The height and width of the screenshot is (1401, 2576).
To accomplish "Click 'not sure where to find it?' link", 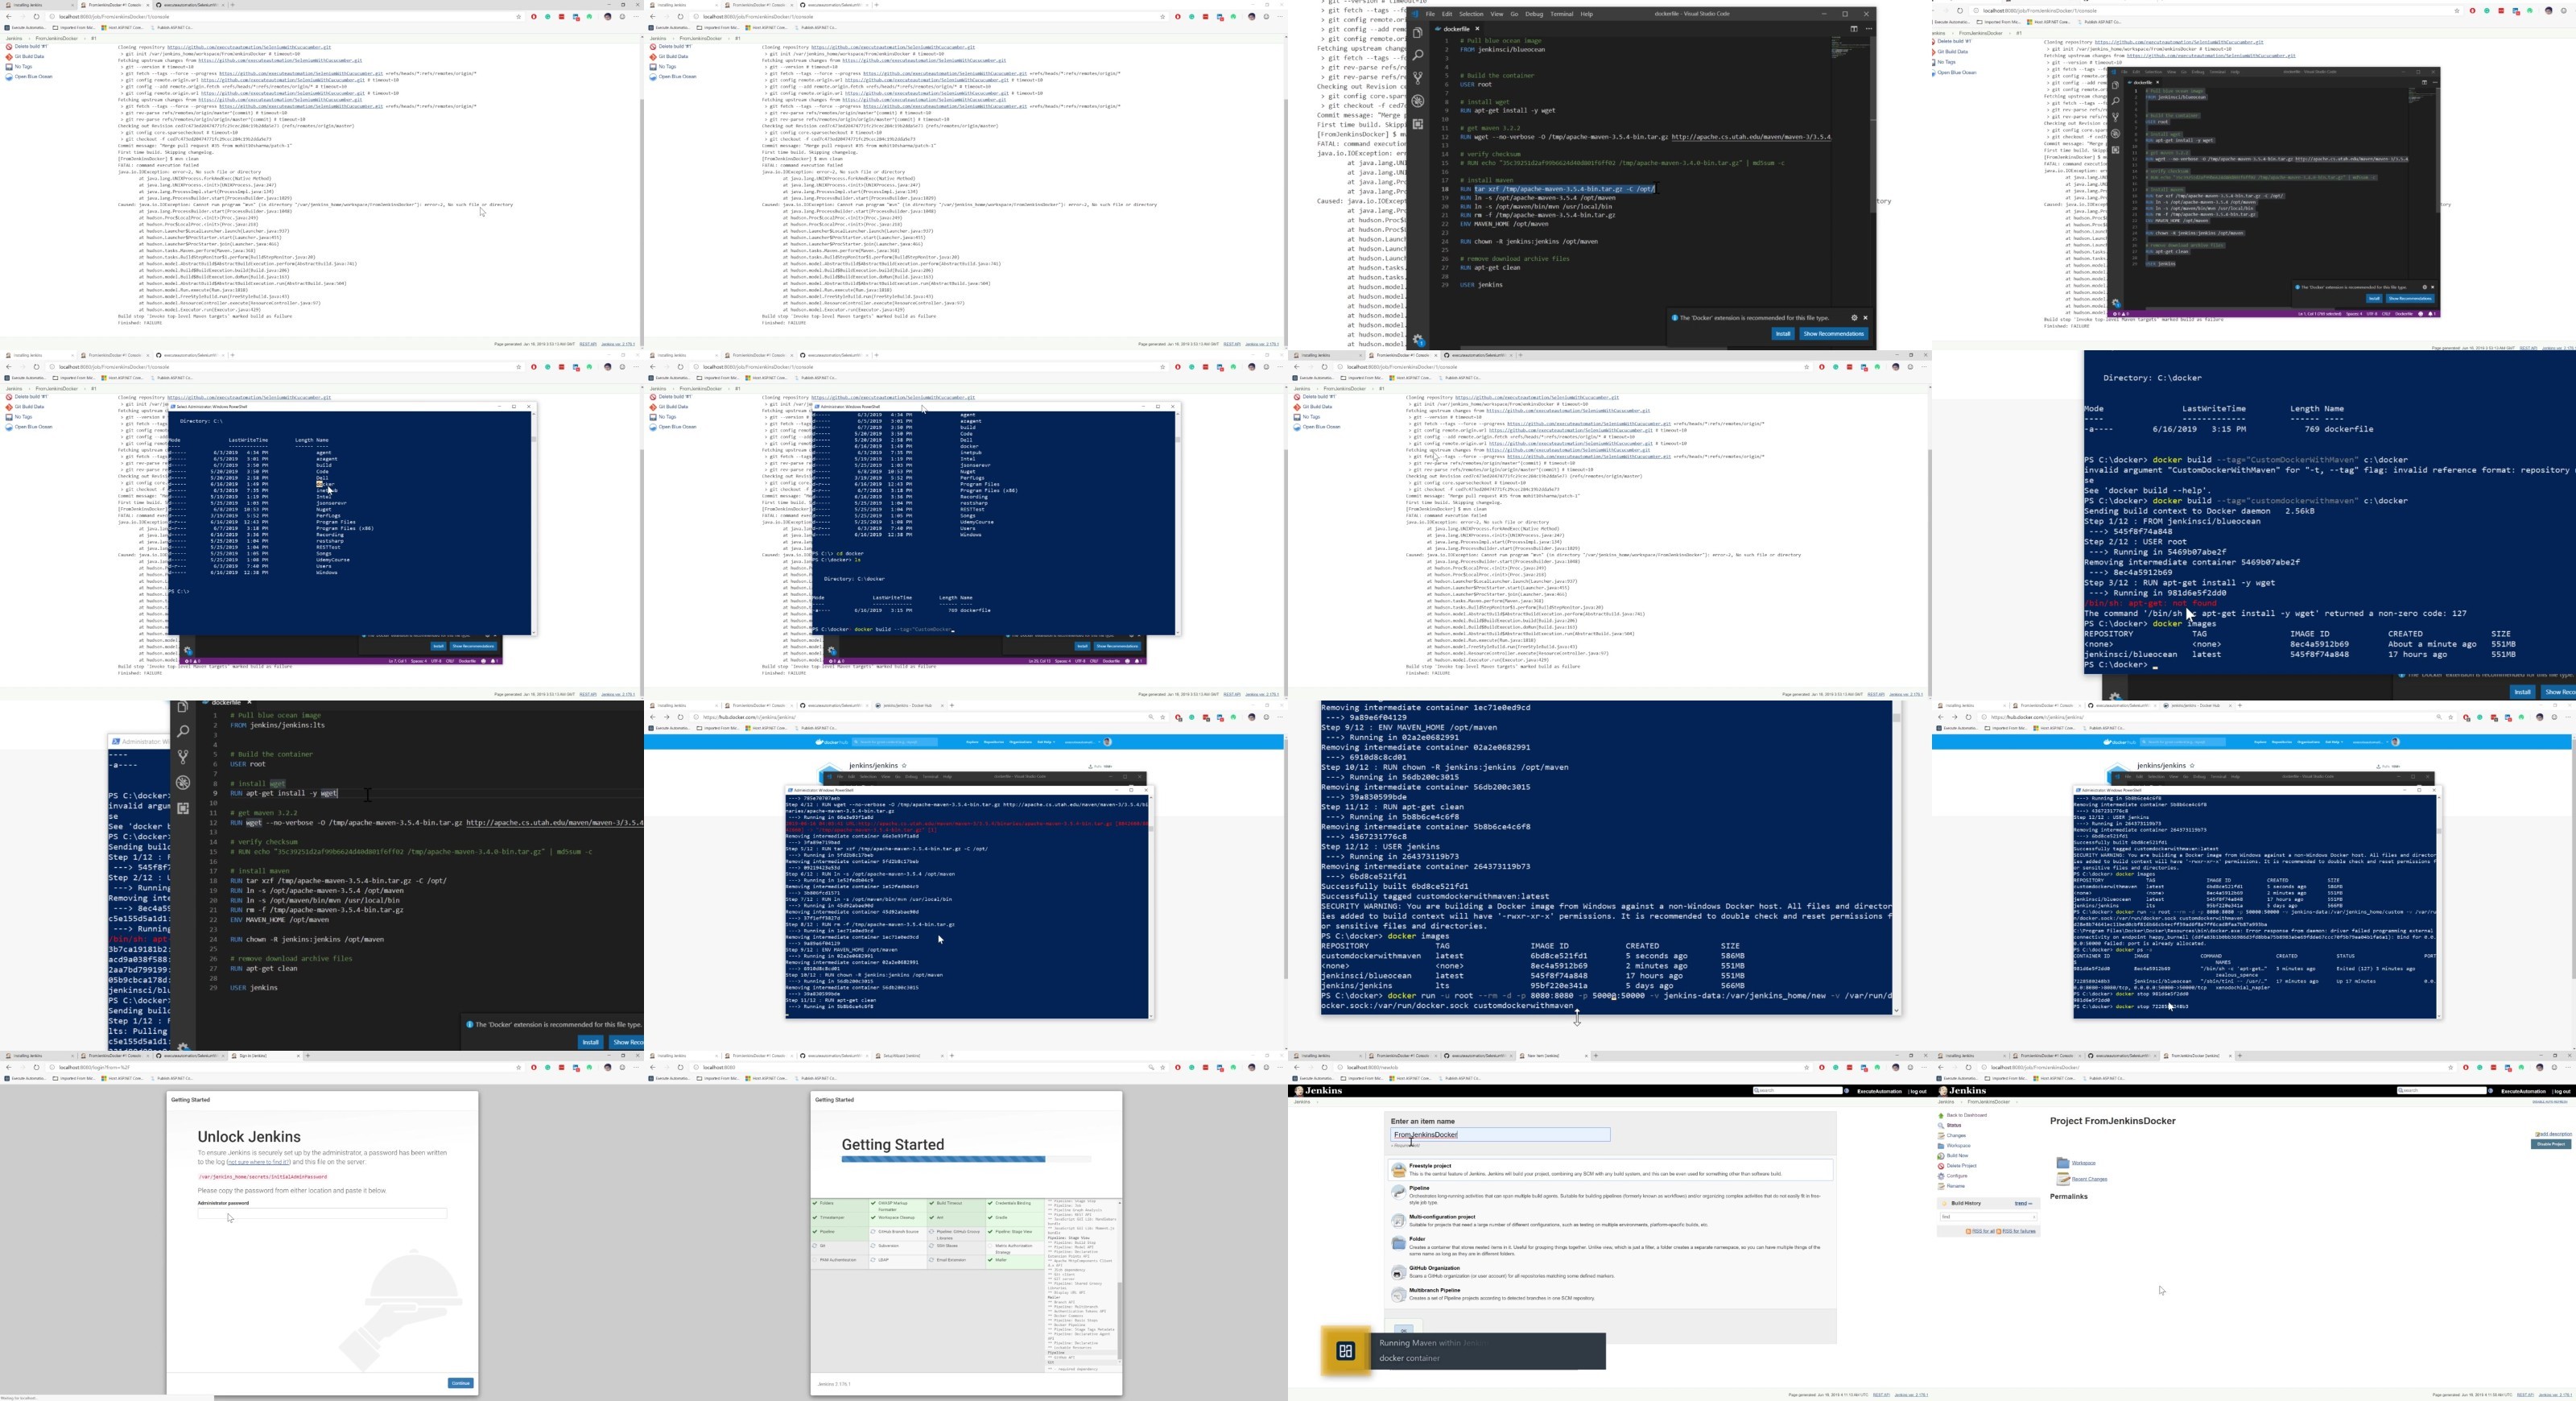I will 258,1162.
